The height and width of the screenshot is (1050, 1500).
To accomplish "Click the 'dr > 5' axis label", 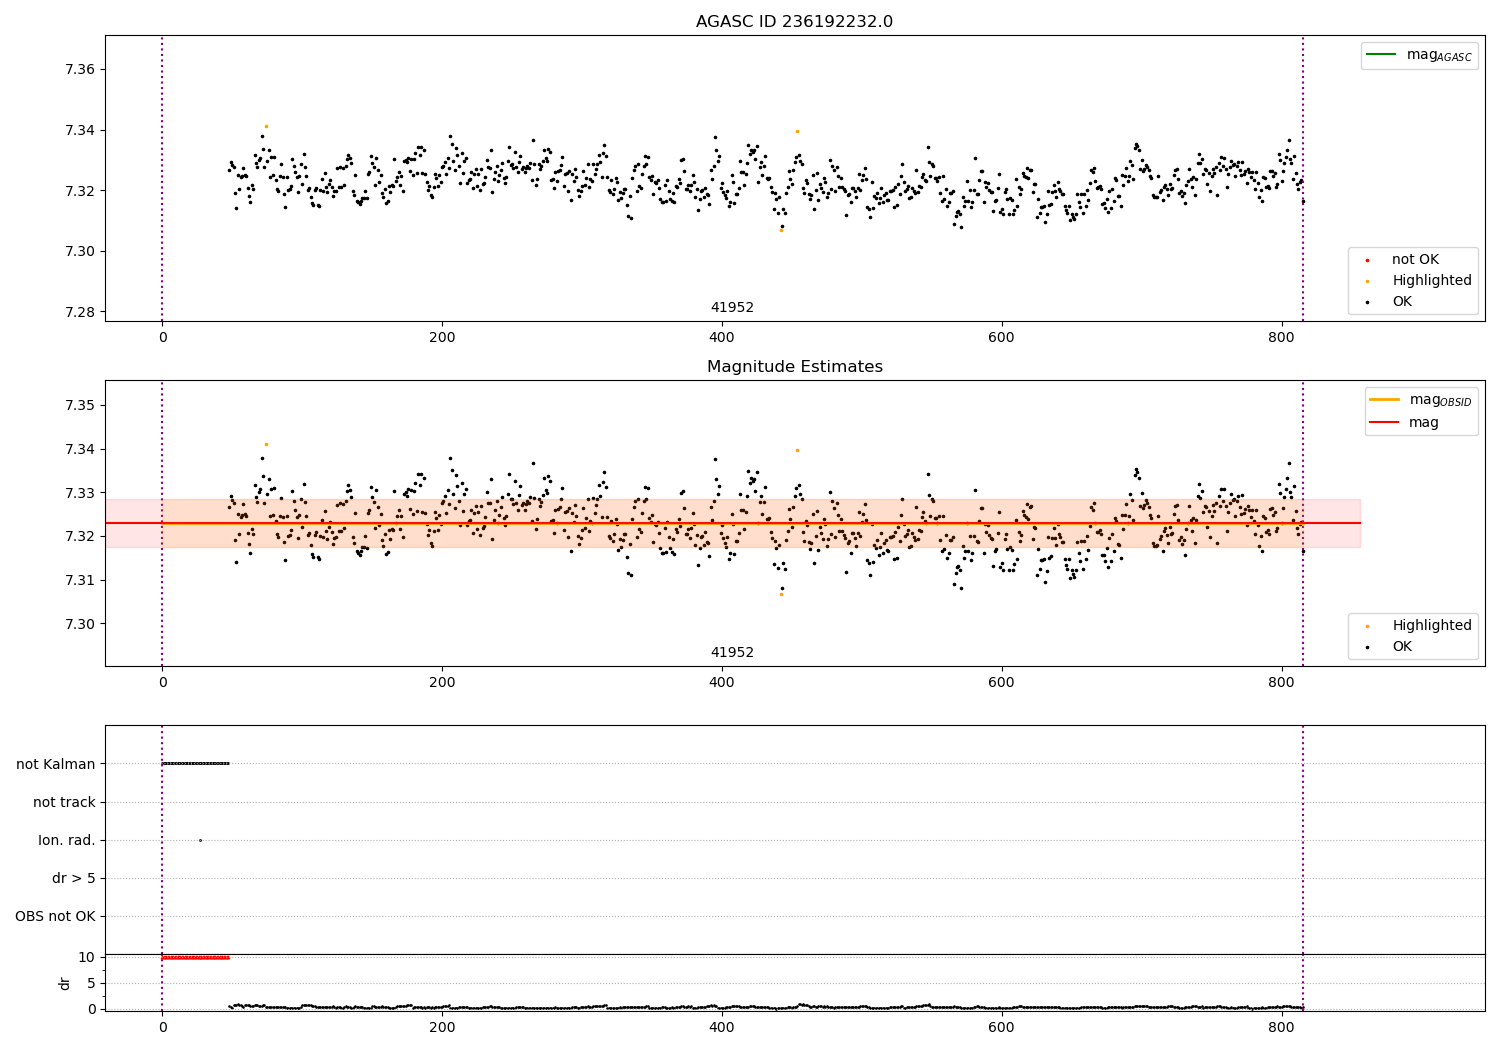I will tap(74, 878).
